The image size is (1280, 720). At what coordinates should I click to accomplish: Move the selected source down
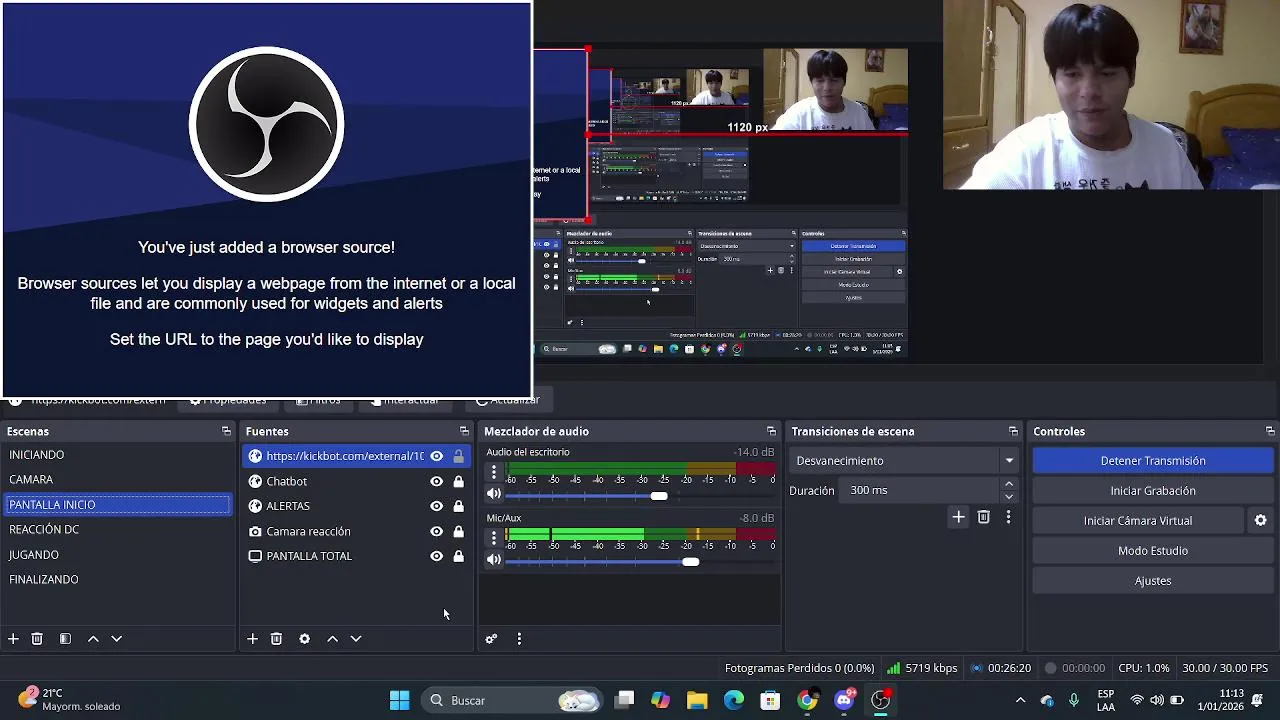coord(355,639)
